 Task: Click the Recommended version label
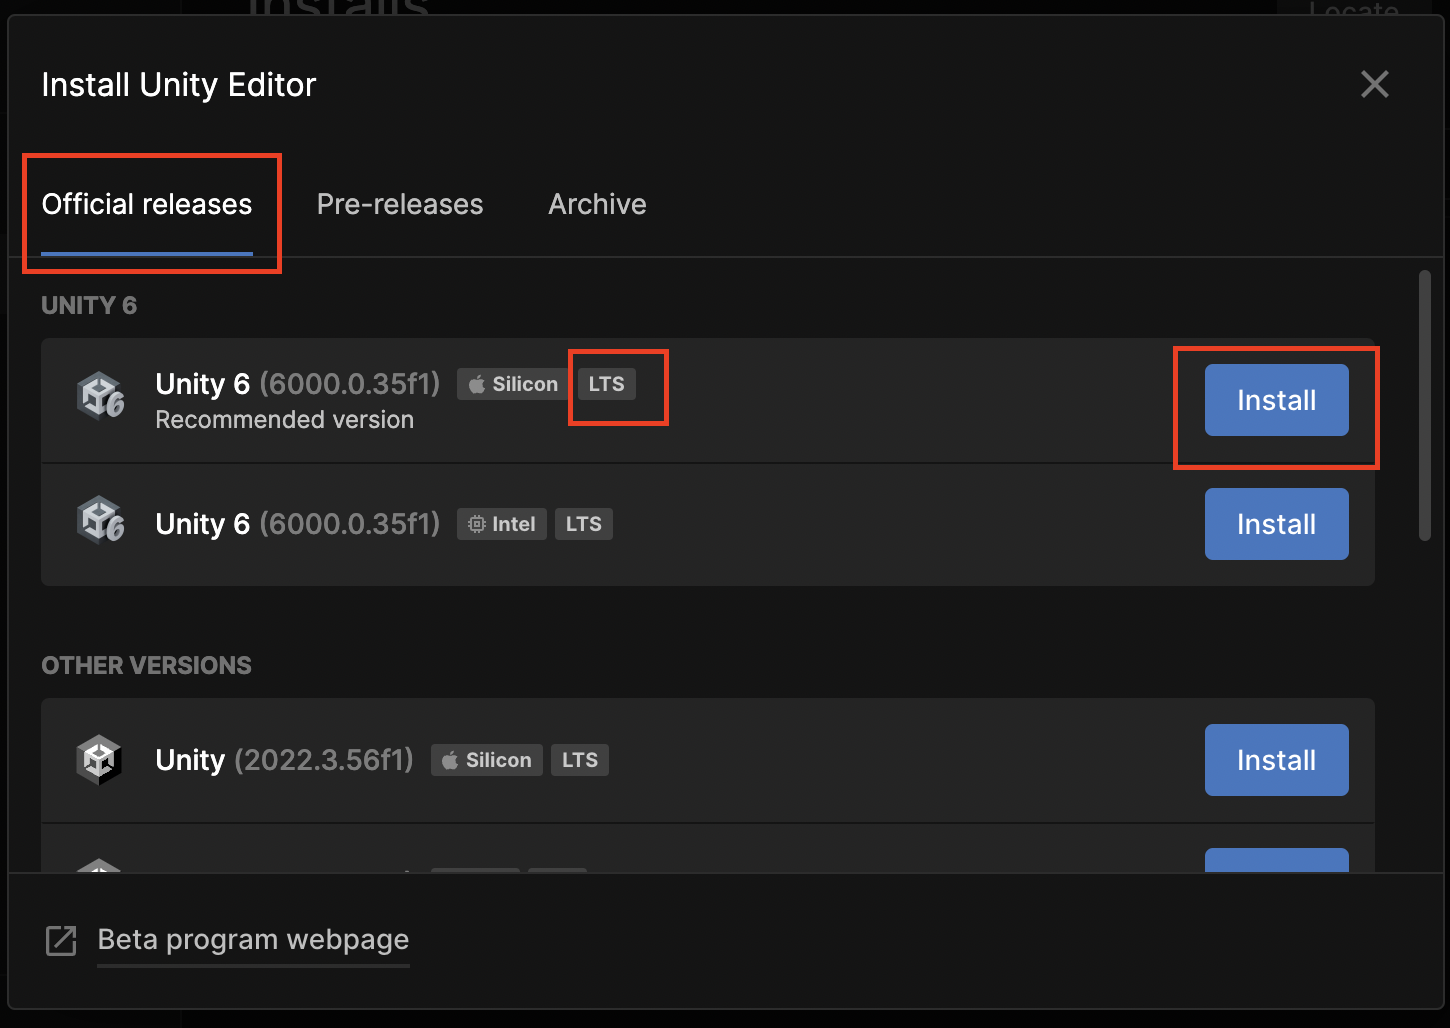(284, 420)
